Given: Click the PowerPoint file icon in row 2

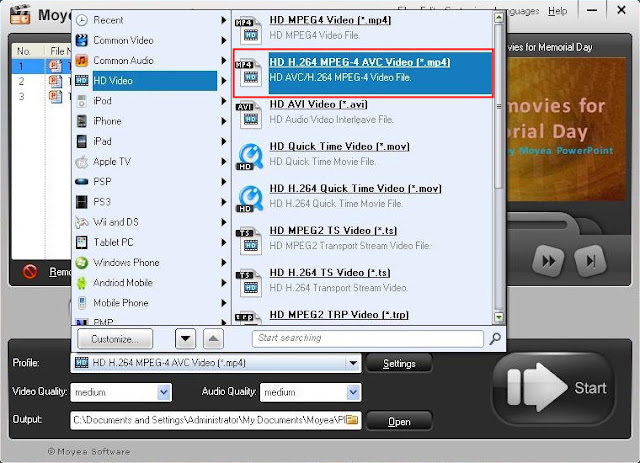Looking at the screenshot, I should click(55, 81).
